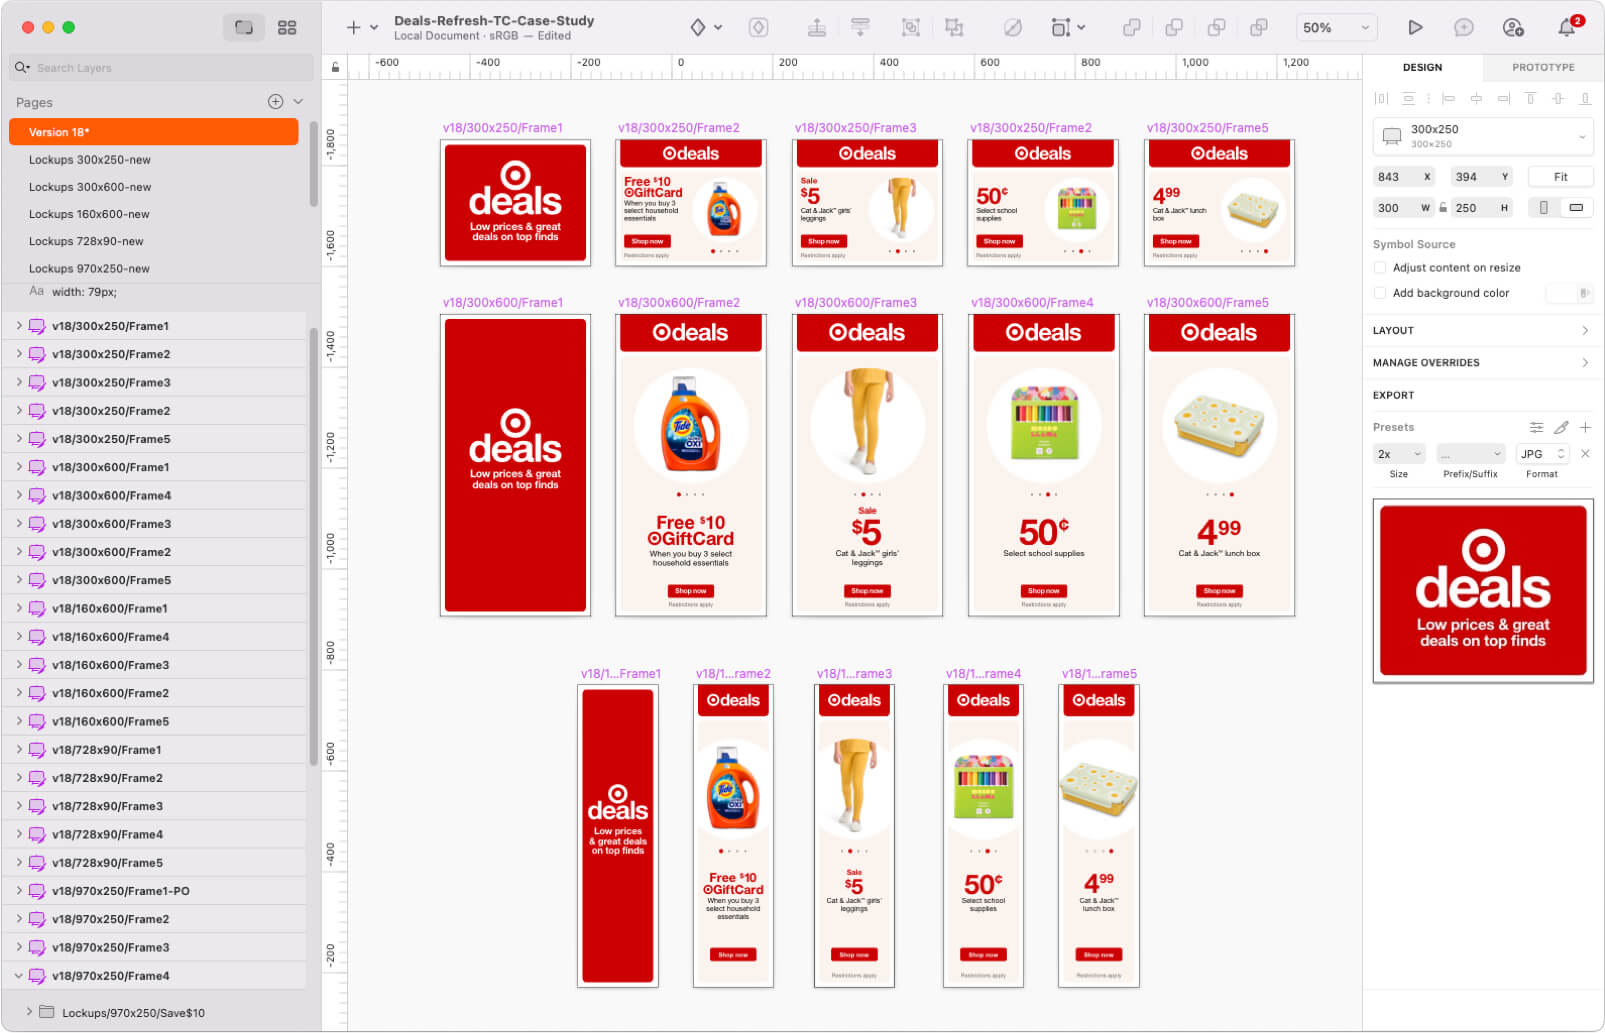Select the Version 18* page

point(154,132)
